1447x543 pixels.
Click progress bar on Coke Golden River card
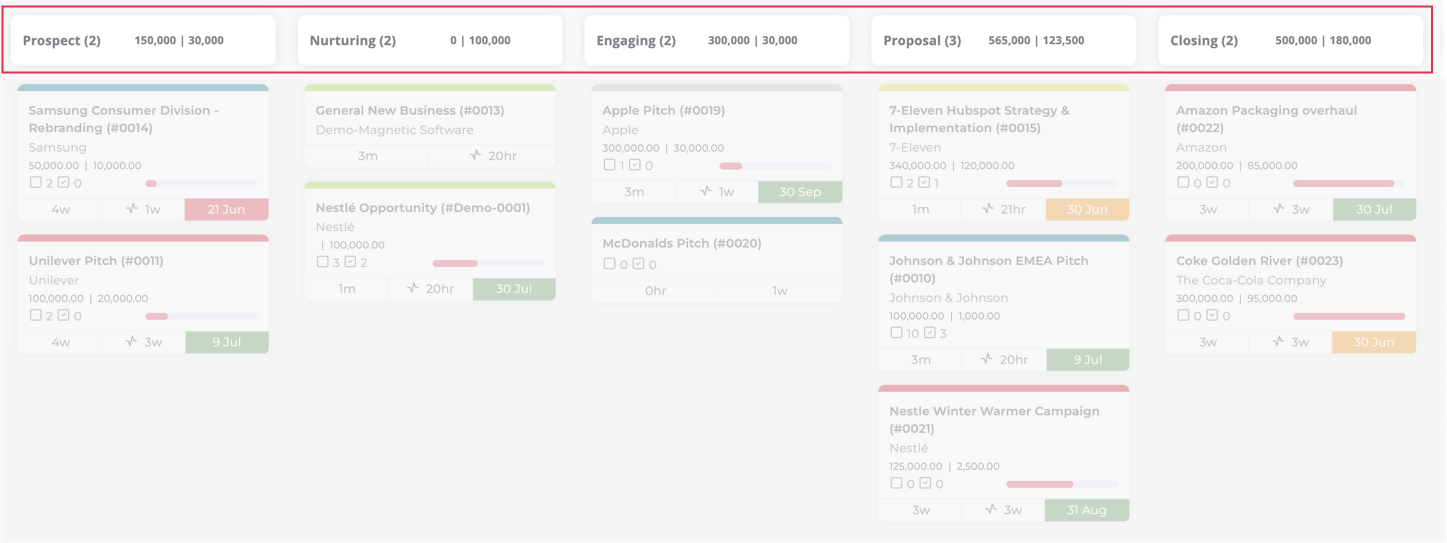click(1349, 316)
